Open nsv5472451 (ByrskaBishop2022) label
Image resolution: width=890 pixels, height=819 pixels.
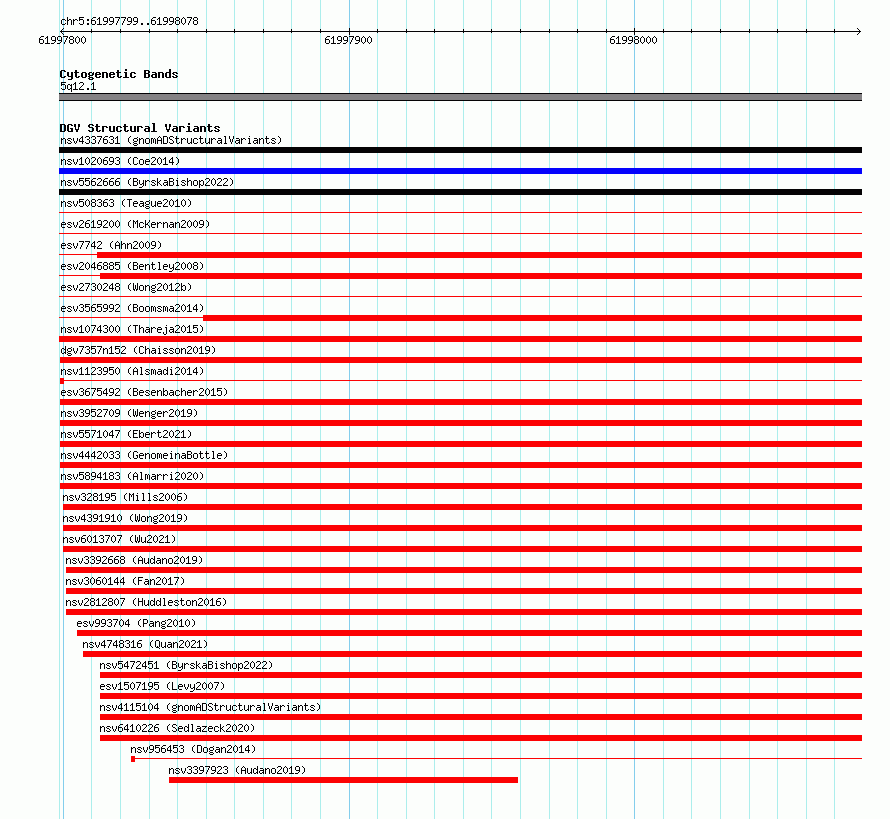[186, 665]
